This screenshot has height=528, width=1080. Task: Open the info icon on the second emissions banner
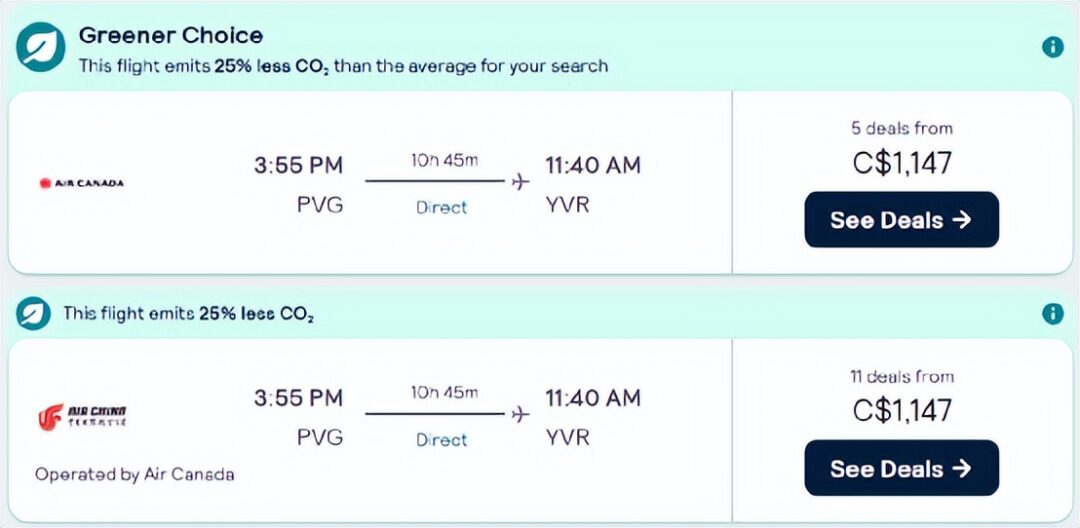1052,314
